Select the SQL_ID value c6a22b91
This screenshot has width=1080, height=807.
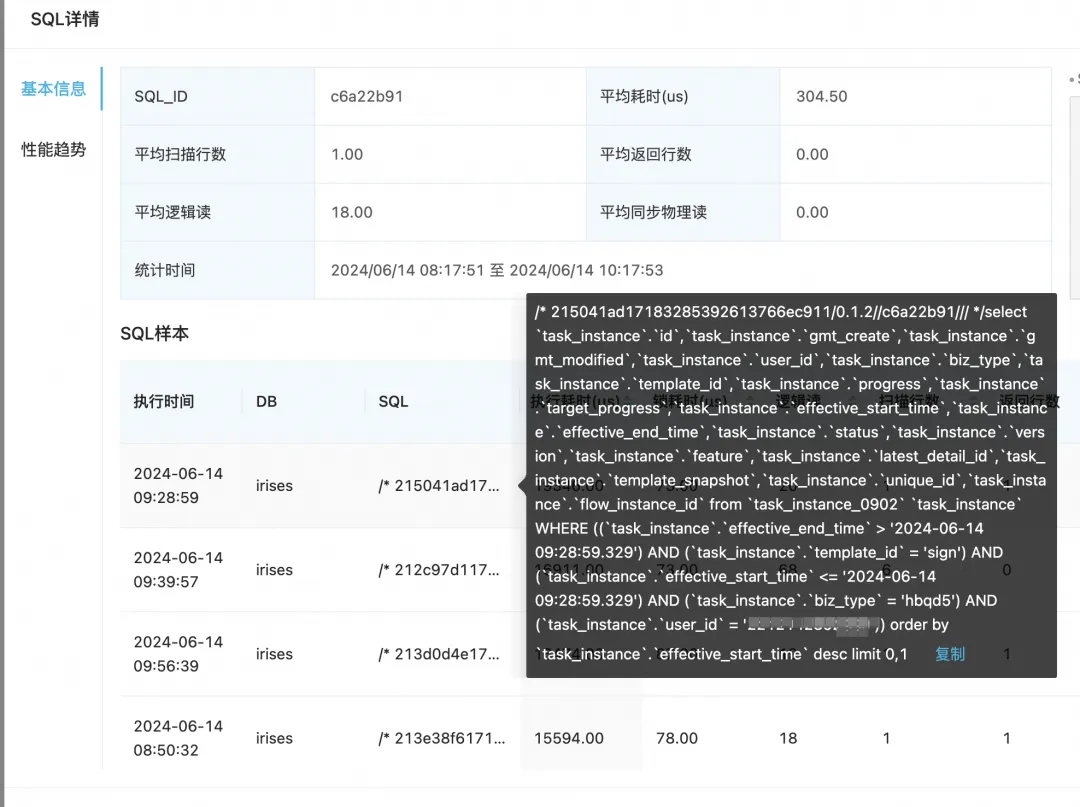pyautogui.click(x=366, y=96)
